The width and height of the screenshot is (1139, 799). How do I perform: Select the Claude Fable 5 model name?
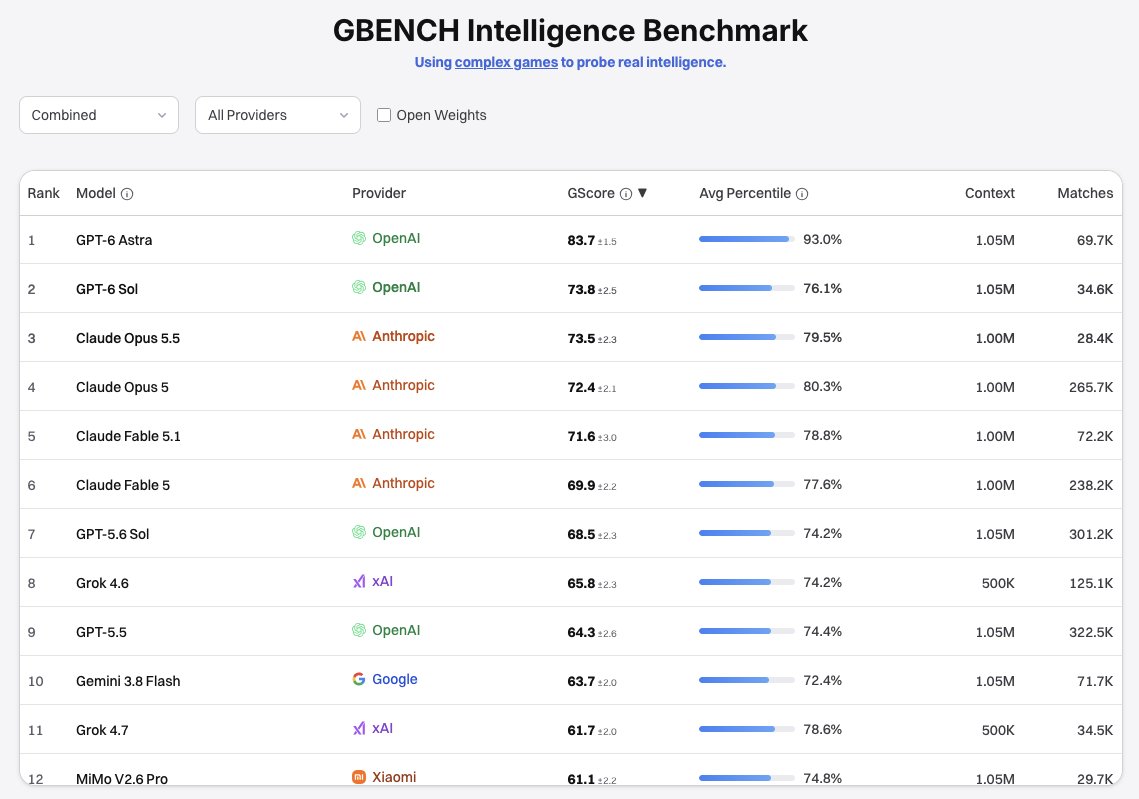tap(123, 485)
